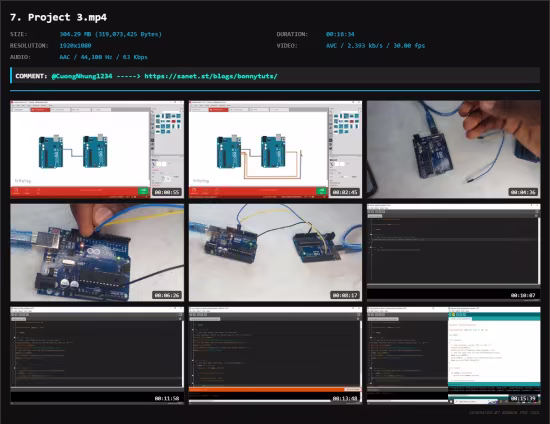
Task: Open the thumbnail stamped 00:02:45
Action: 275,149
